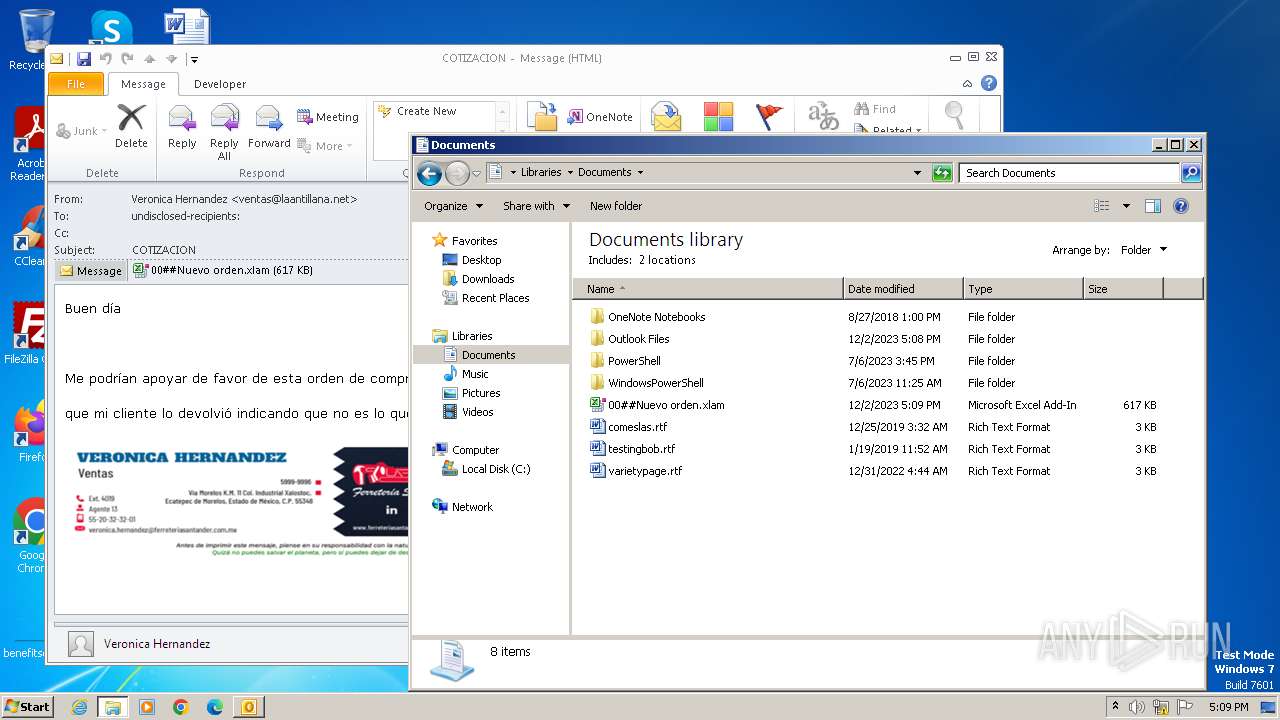
Task: Click the Start button
Action: tap(28, 706)
